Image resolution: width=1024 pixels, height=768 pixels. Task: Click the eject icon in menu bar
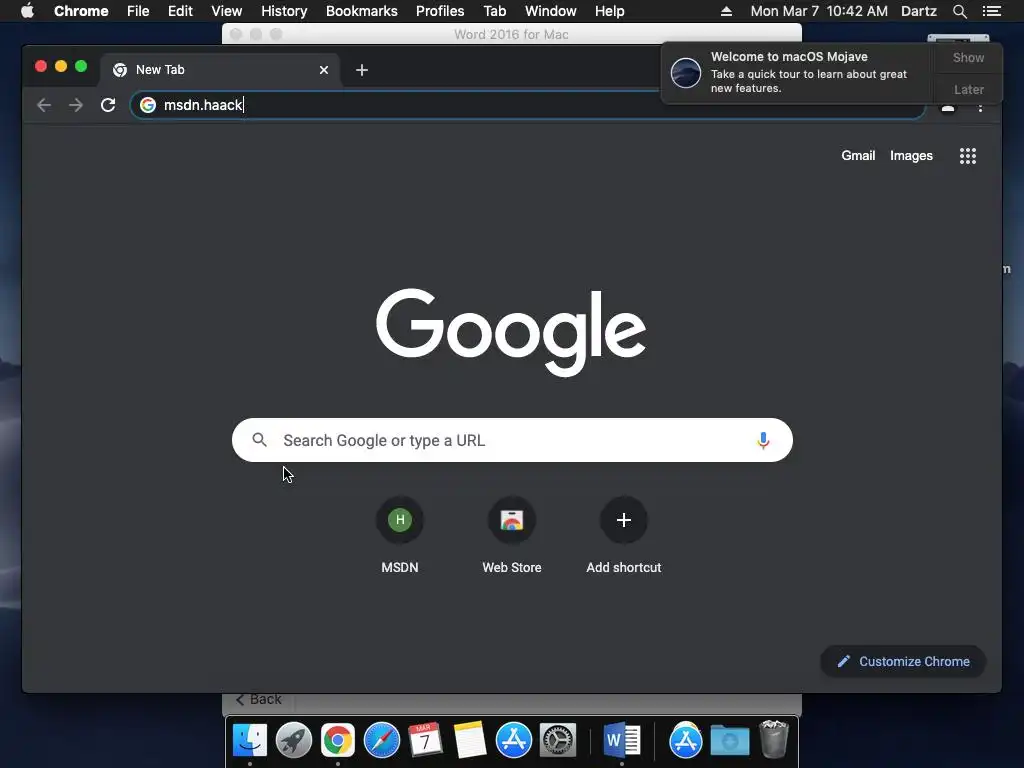point(726,11)
